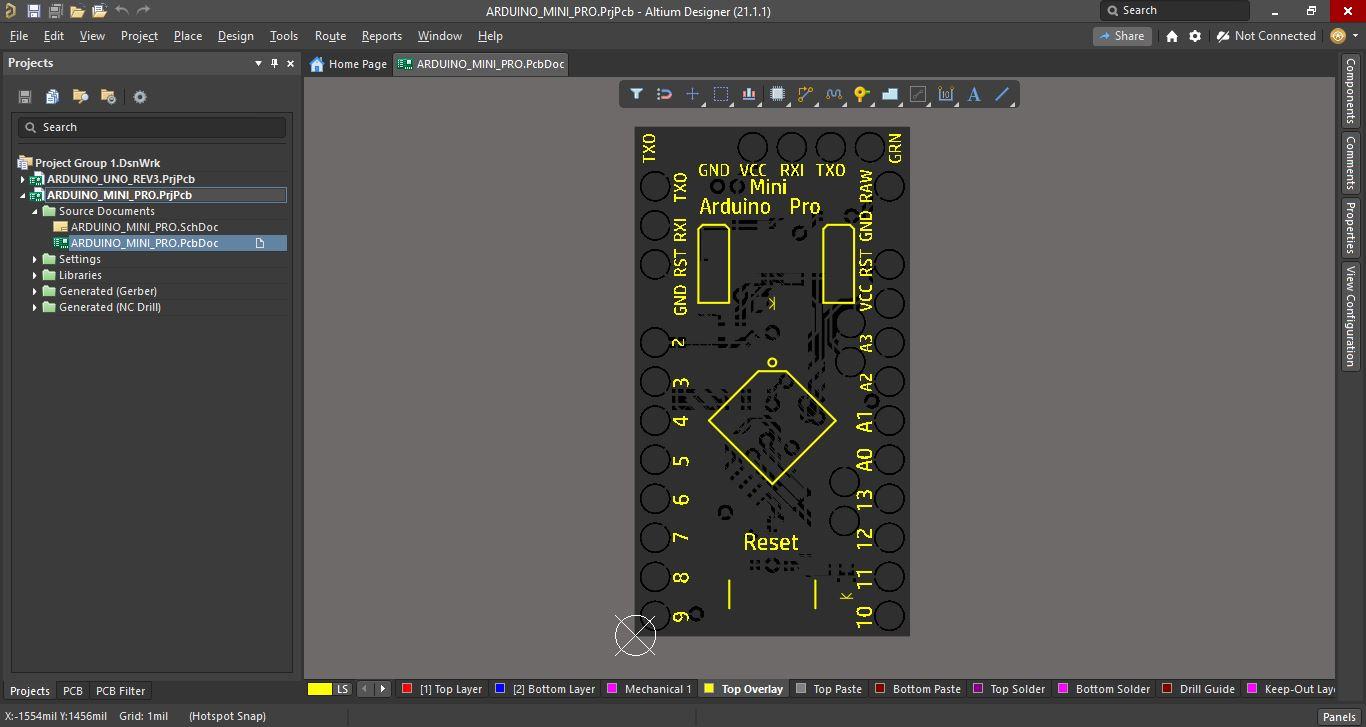The width and height of the screenshot is (1366, 727).
Task: Click the user account avatar icon
Action: (x=1339, y=36)
